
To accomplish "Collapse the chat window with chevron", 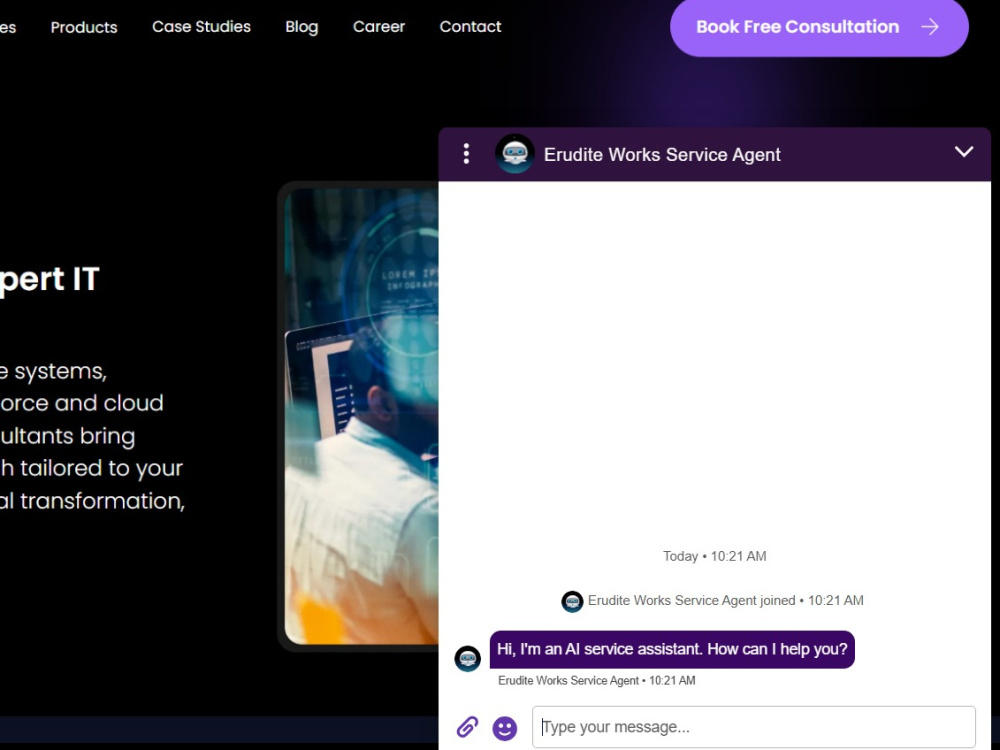I will pos(964,152).
